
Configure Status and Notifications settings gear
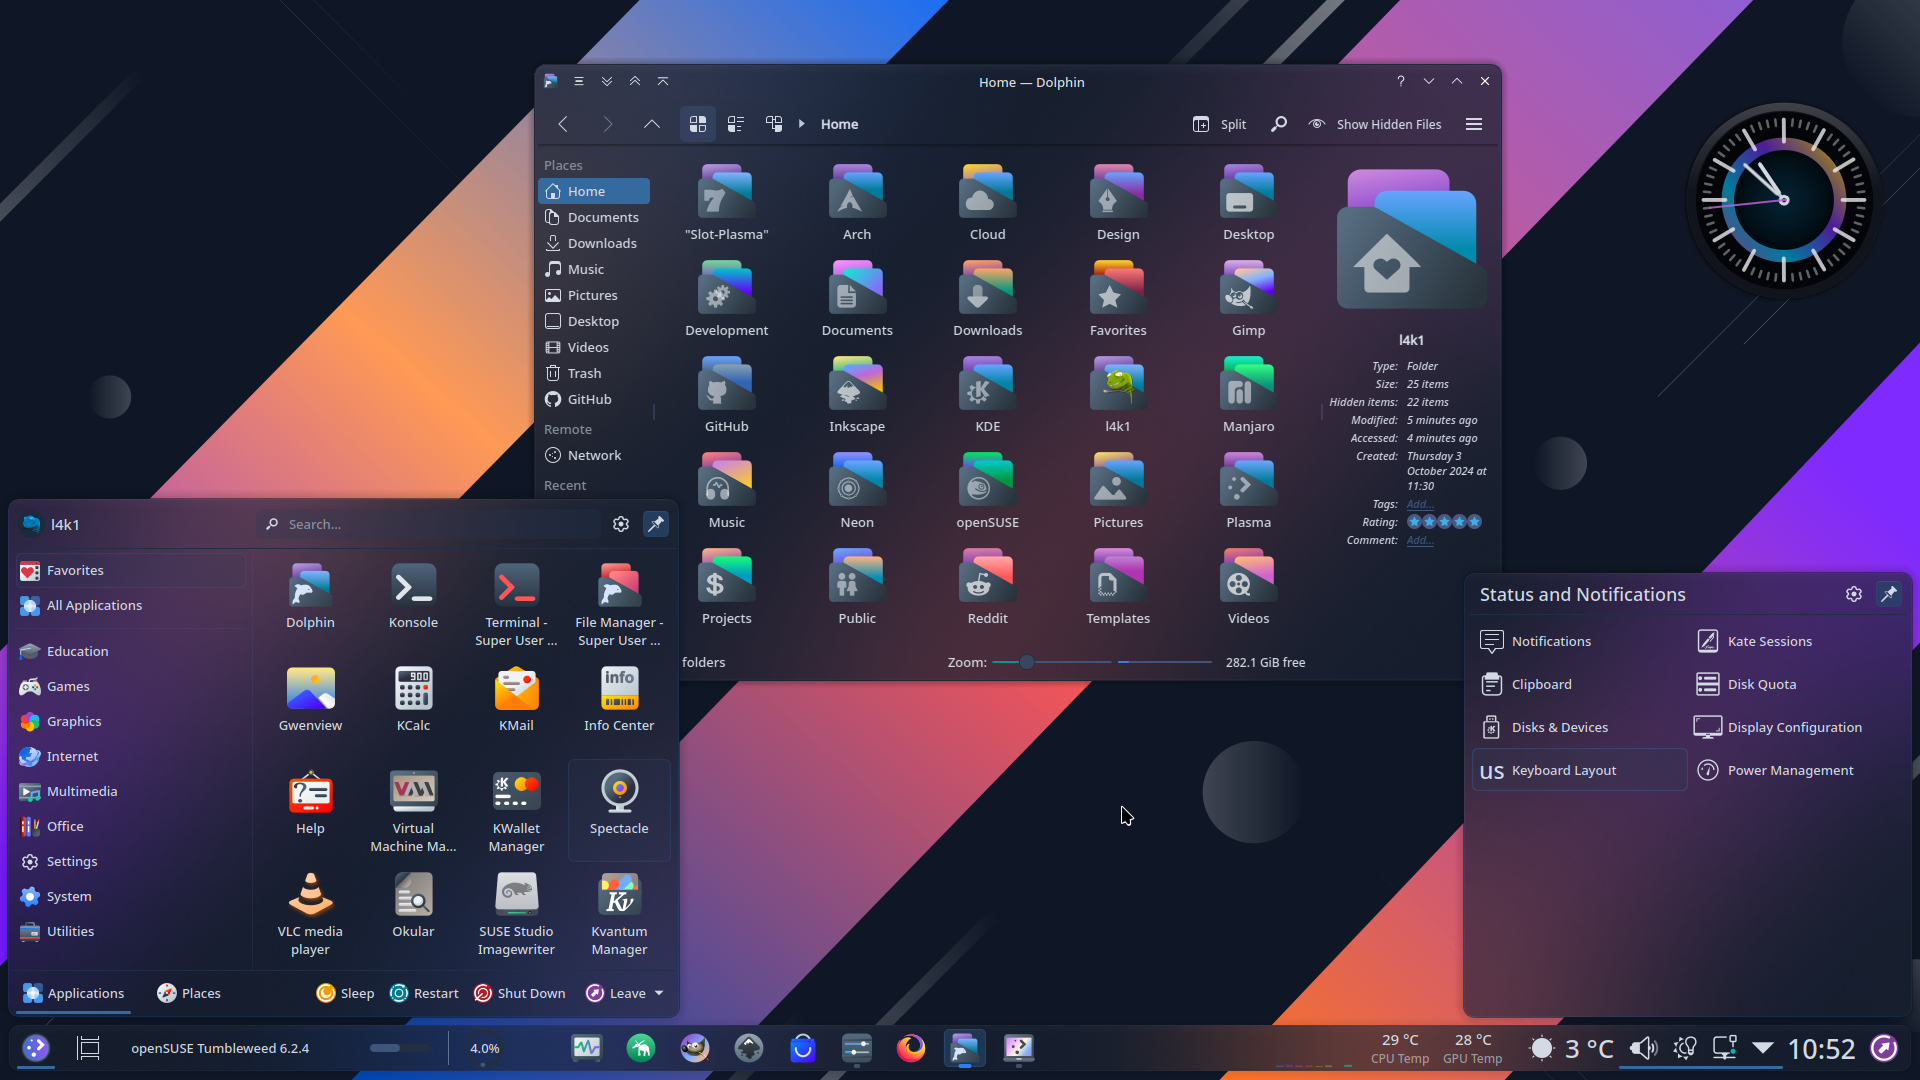[1854, 594]
